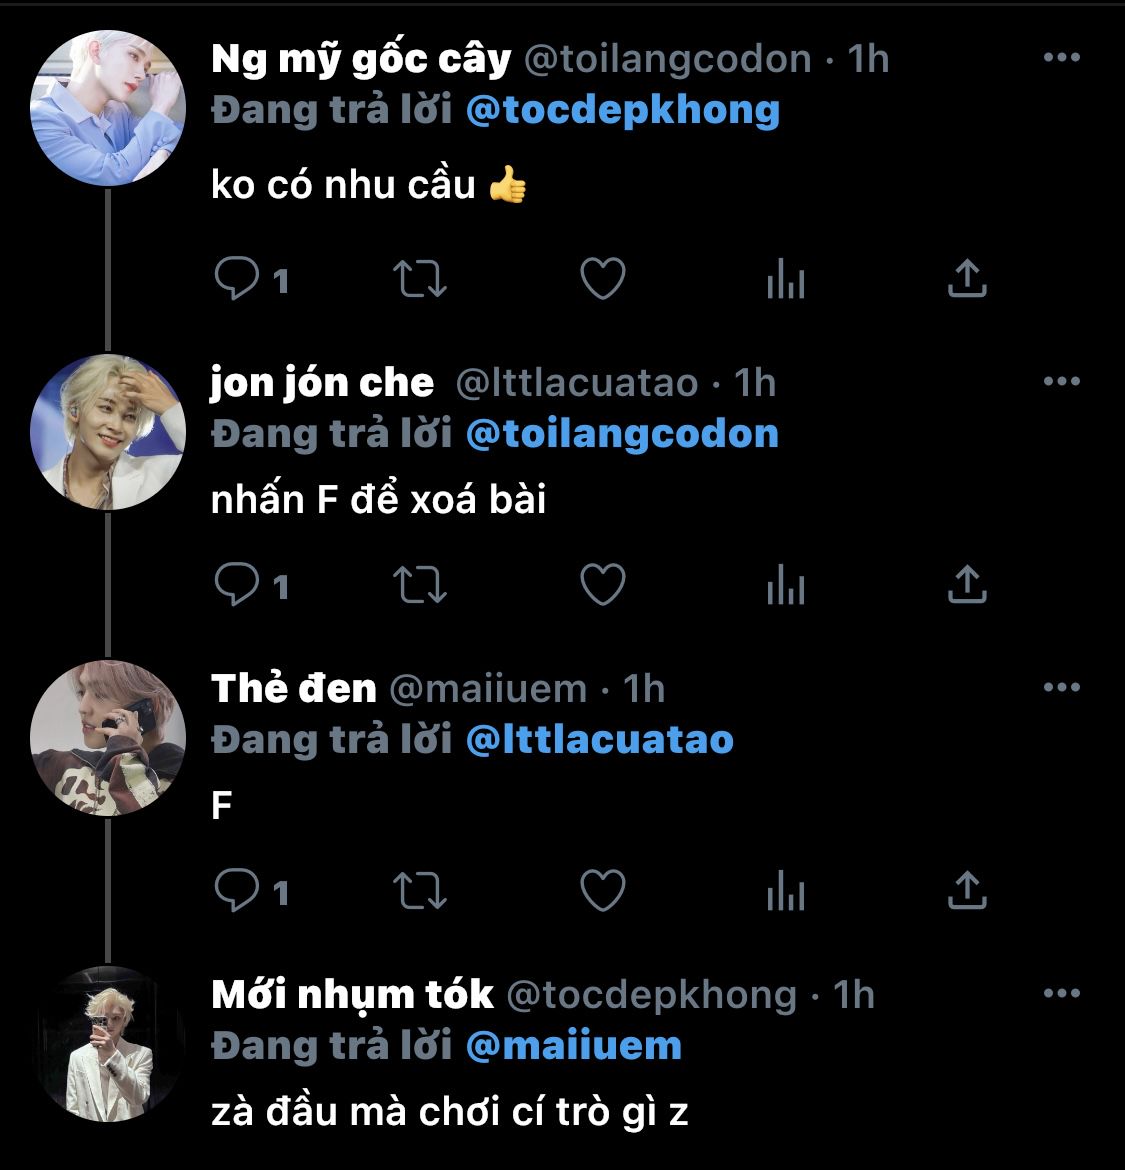Like Thẻ đen's "F" tweet
1125x1170 pixels.
(x=603, y=890)
